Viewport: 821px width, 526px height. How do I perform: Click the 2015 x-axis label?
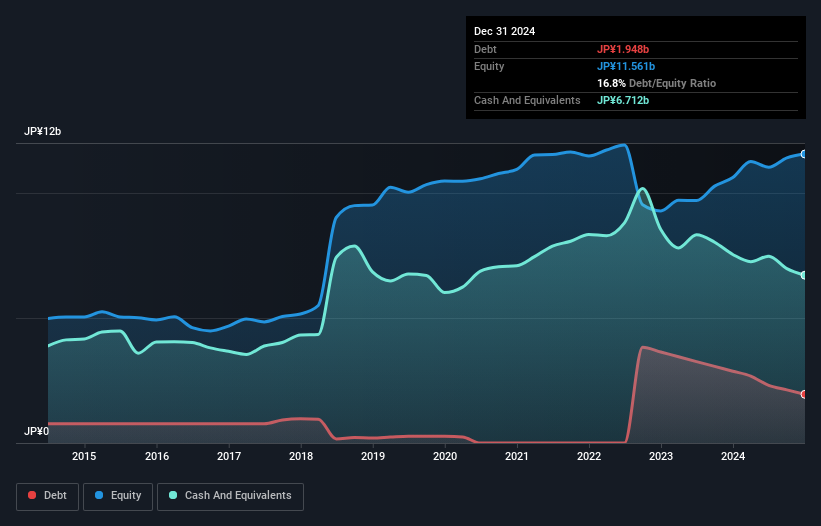[84, 456]
